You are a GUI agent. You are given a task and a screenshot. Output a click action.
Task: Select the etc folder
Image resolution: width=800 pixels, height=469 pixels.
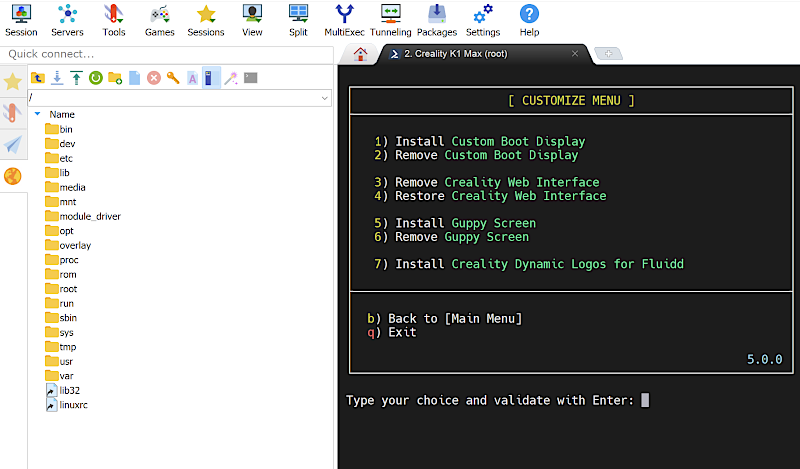[x=59, y=158]
